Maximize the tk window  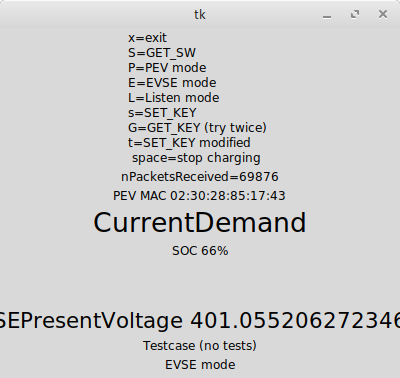(355, 14)
